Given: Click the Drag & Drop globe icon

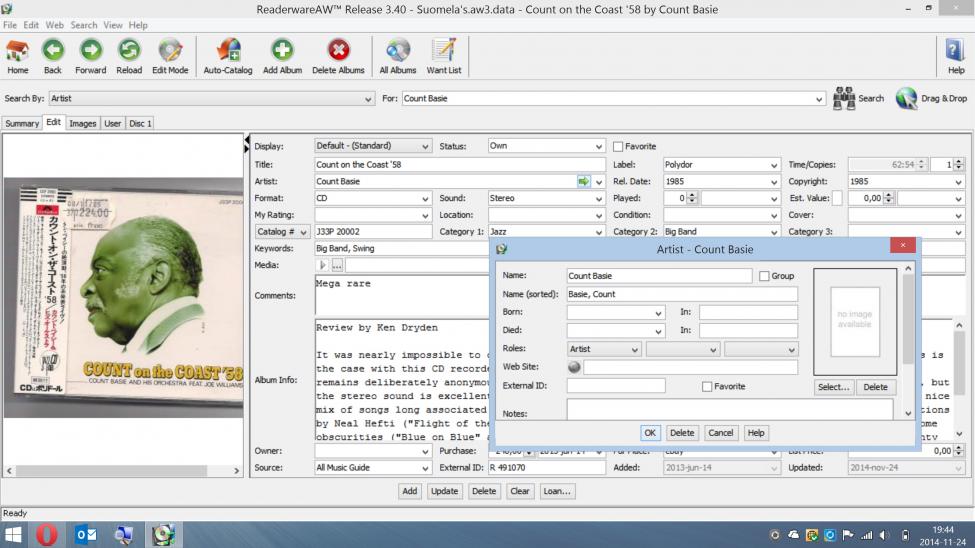Looking at the screenshot, I should (x=906, y=98).
